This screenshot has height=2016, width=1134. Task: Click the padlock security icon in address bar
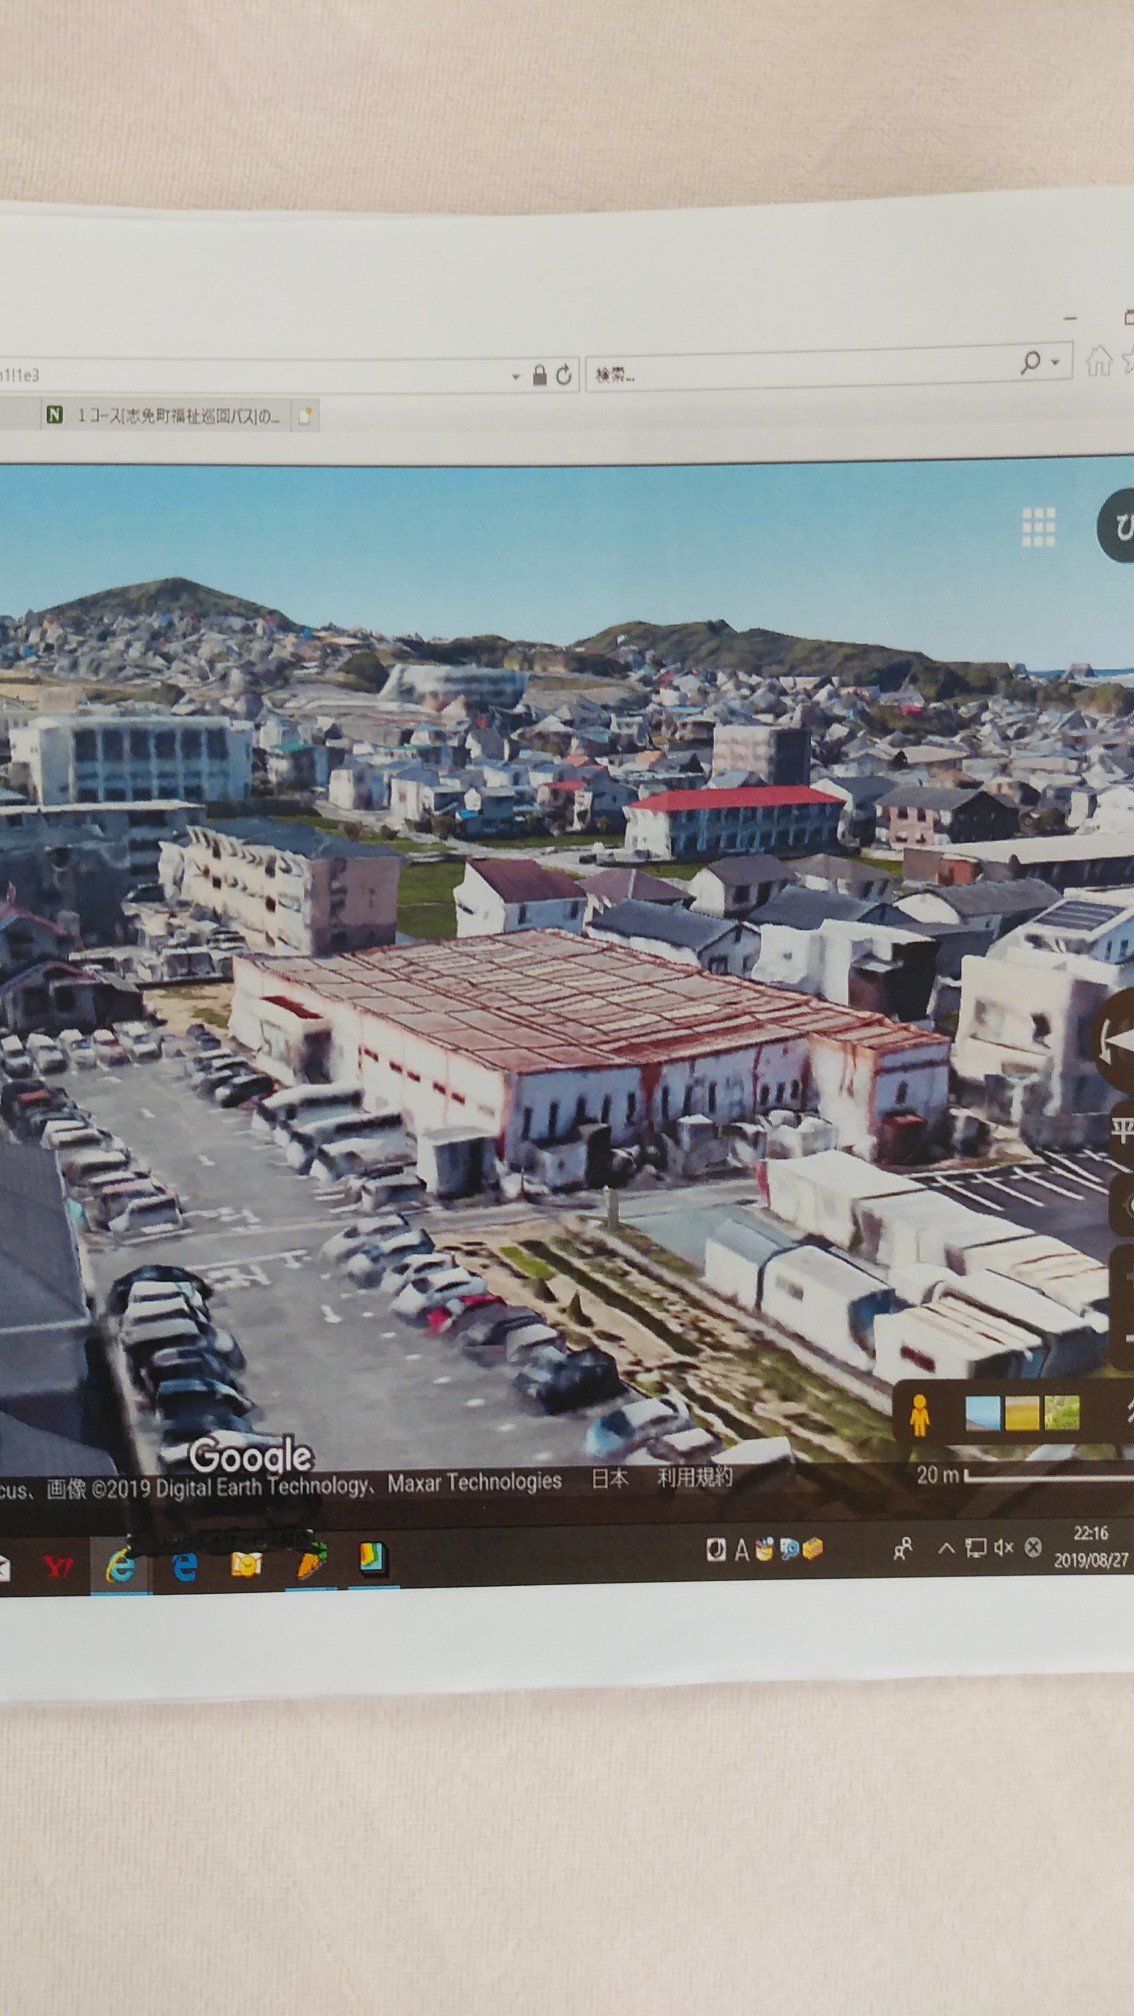[540, 375]
